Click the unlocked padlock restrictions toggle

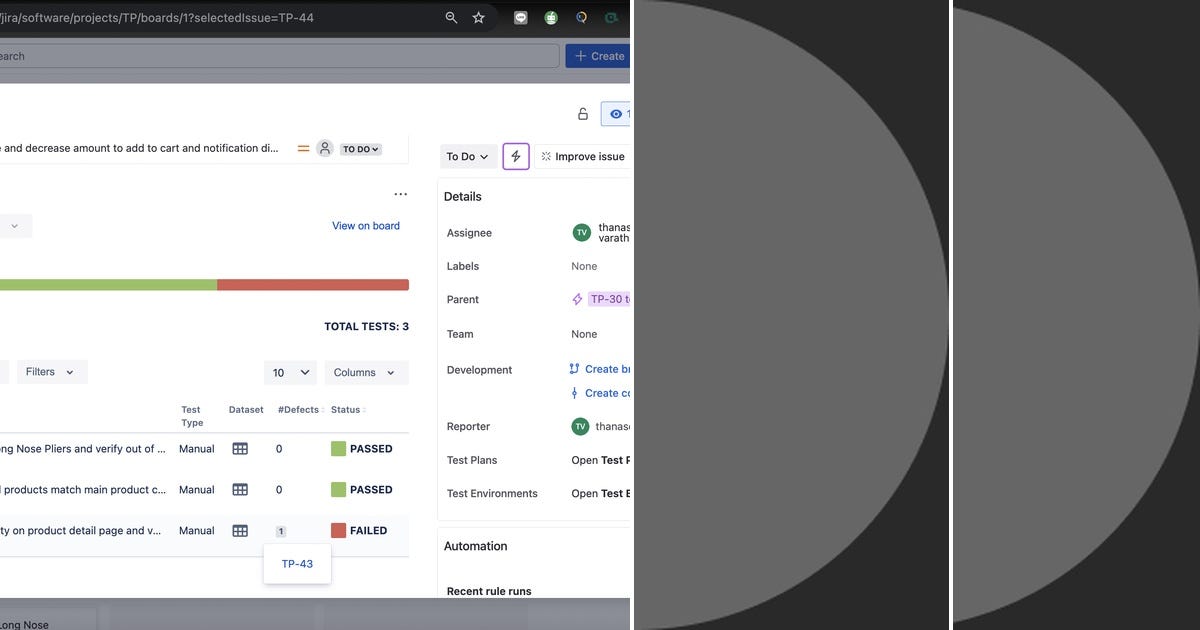click(x=583, y=113)
